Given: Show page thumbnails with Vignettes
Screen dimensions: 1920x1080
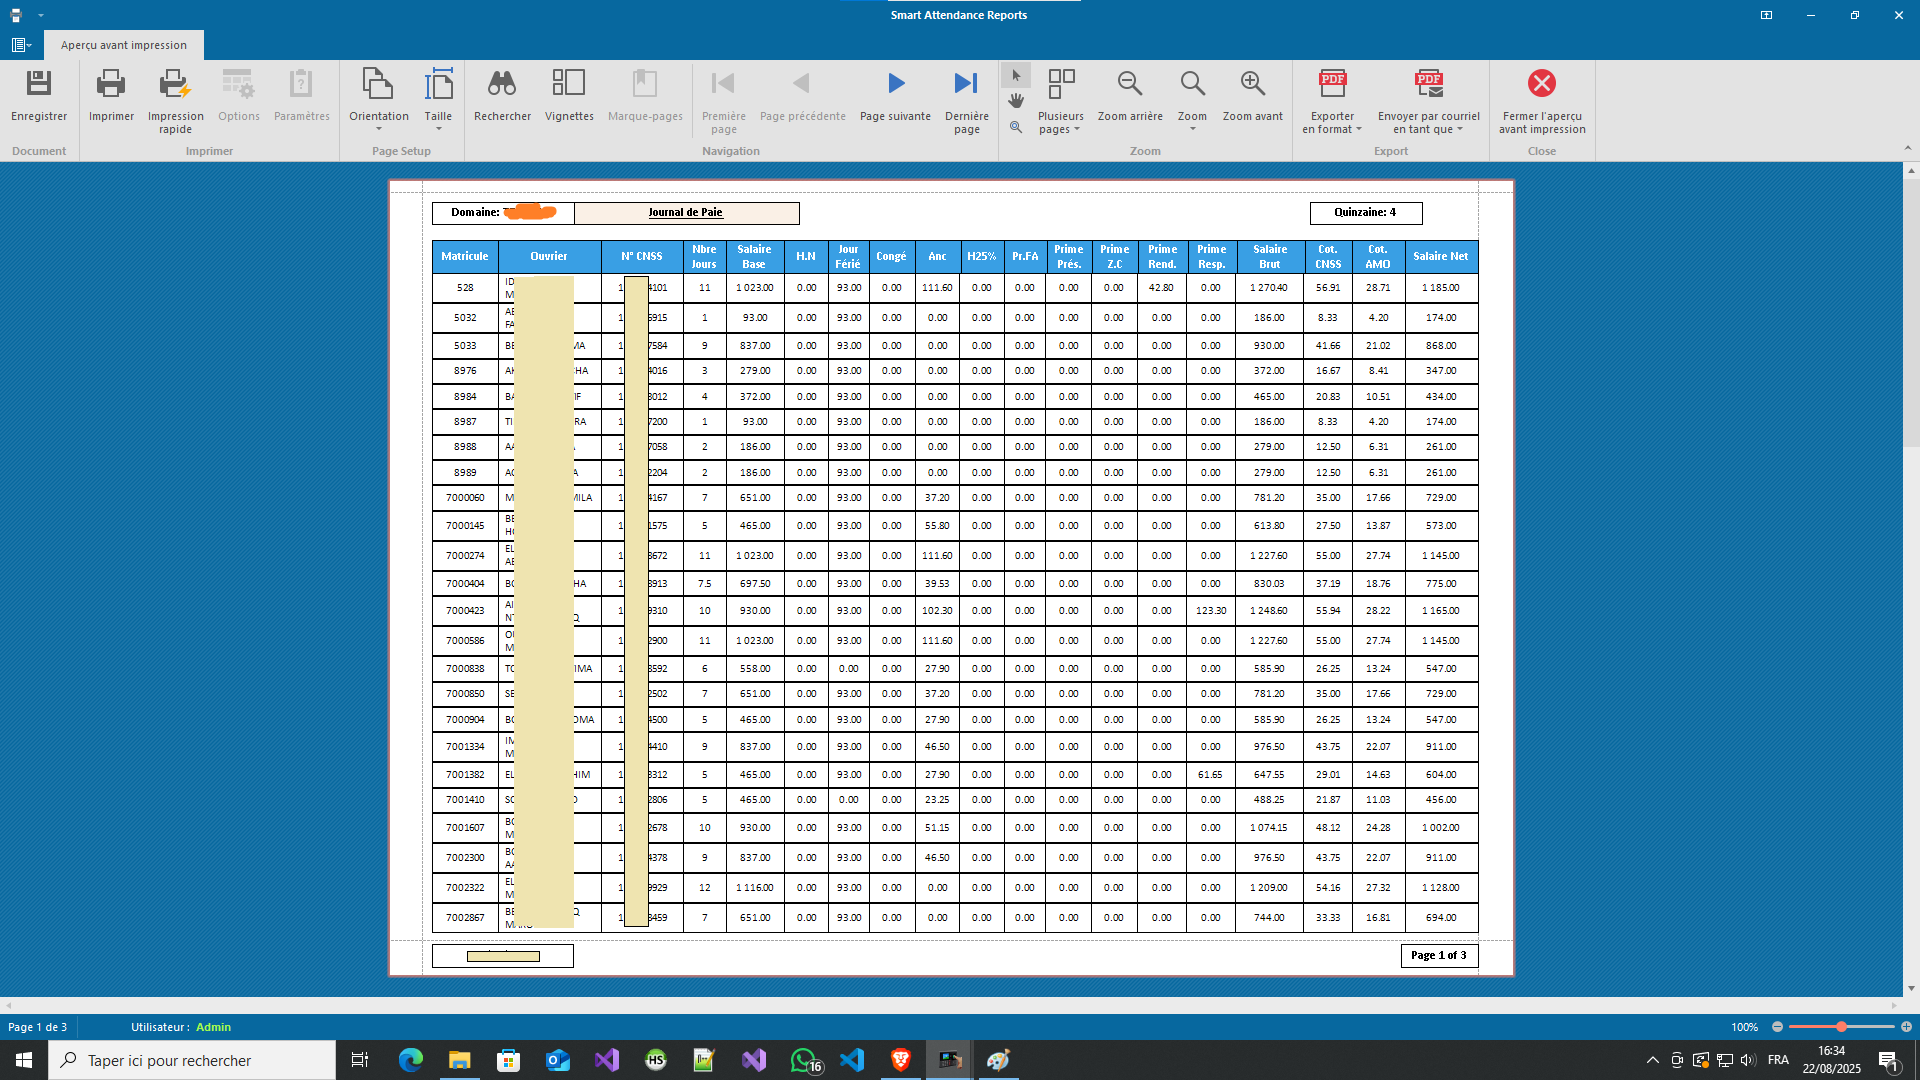Looking at the screenshot, I should point(569,84).
